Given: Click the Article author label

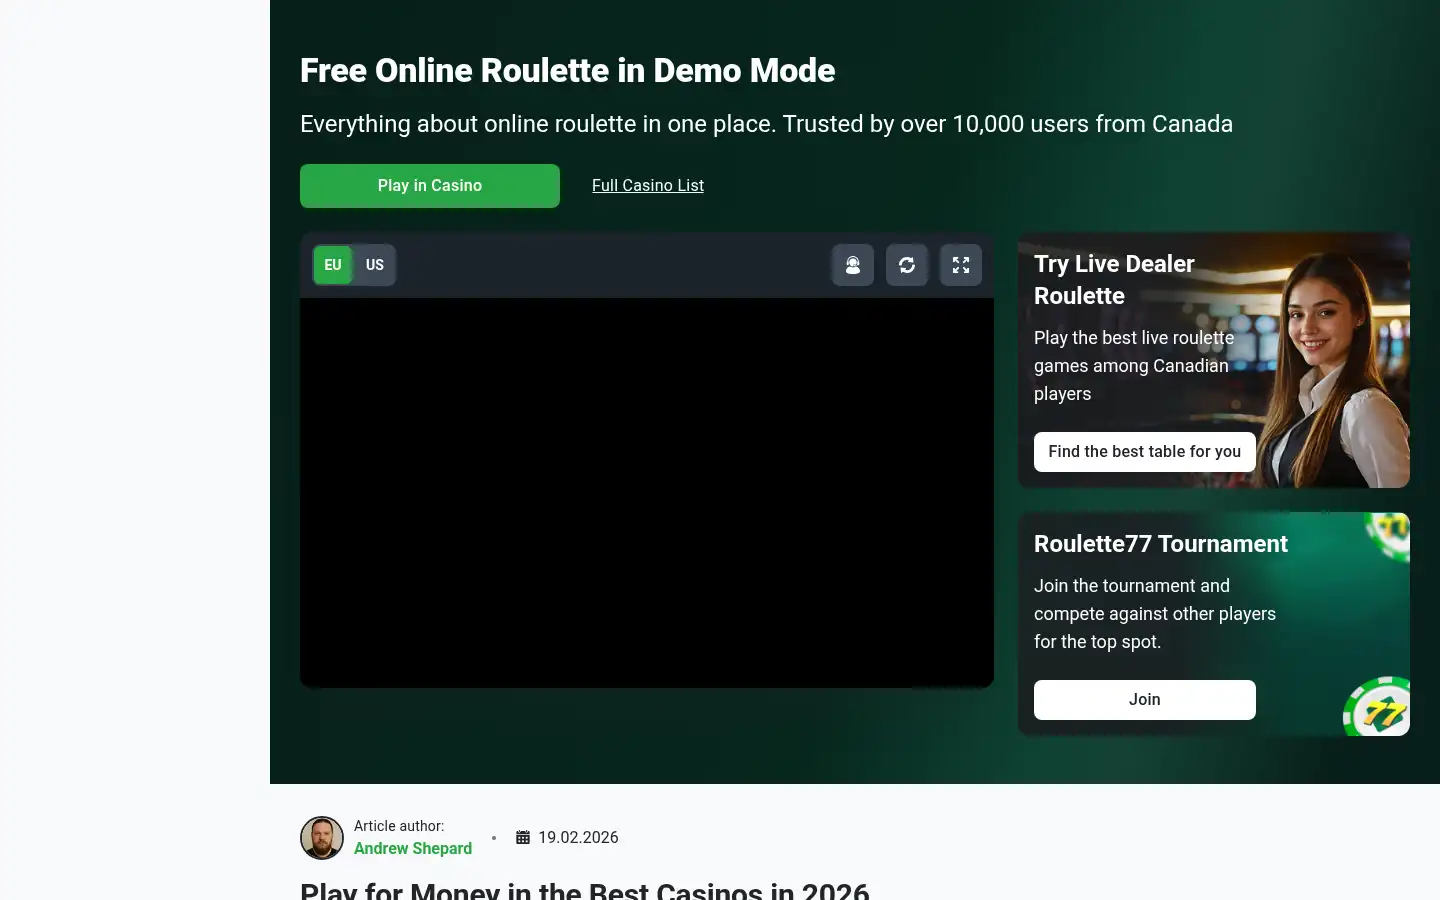Looking at the screenshot, I should (399, 826).
